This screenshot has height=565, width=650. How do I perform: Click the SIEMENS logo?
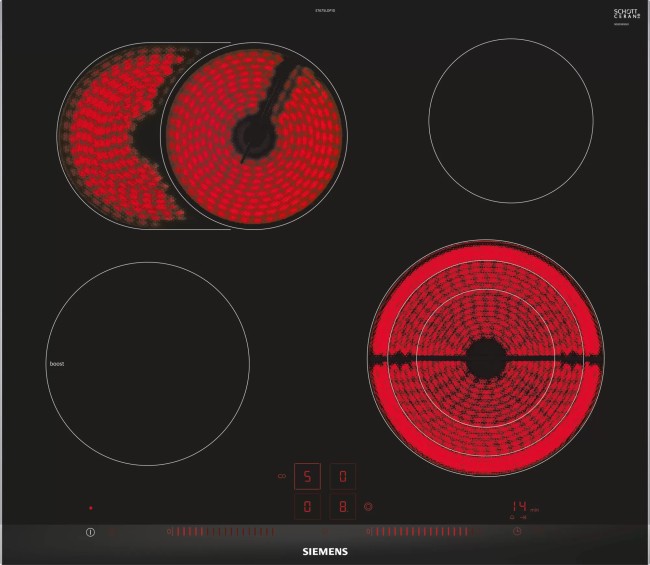click(x=324, y=551)
